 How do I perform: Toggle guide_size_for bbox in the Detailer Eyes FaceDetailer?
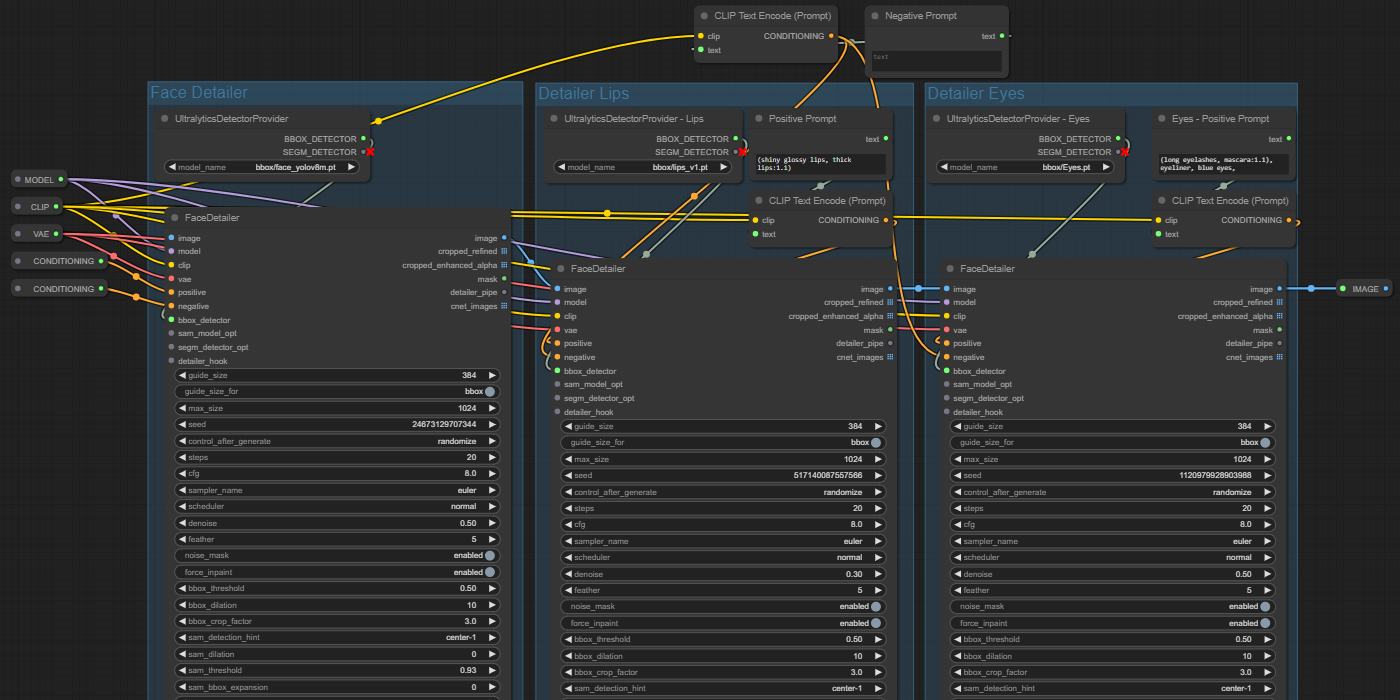click(x=1265, y=442)
